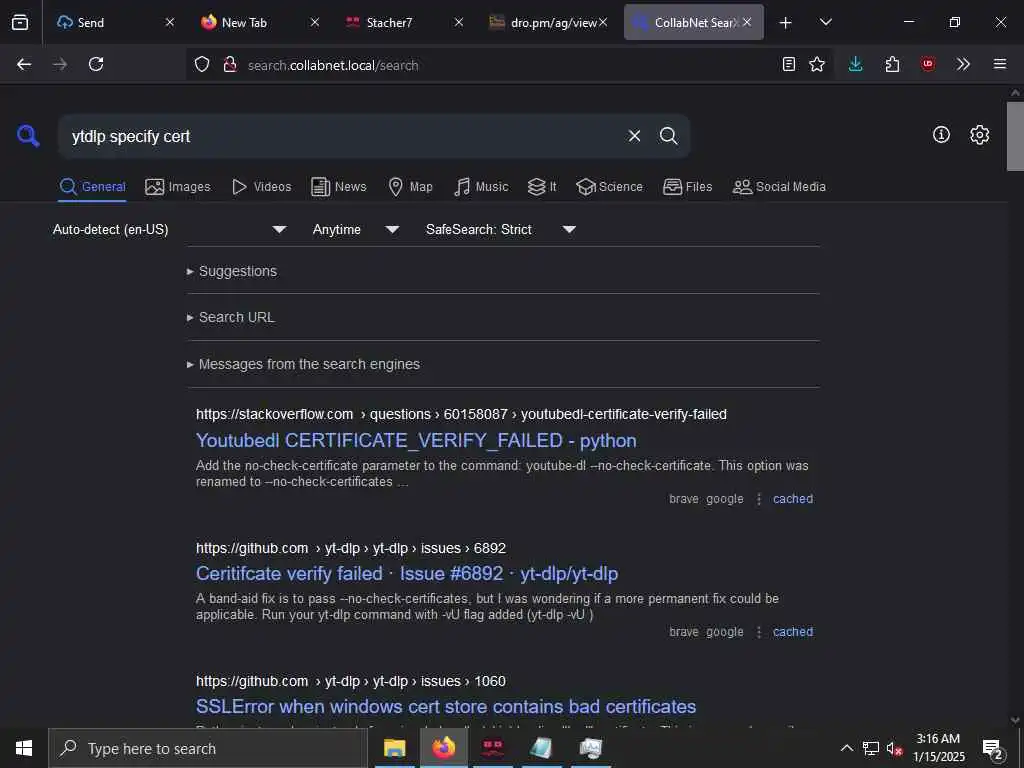Bookmark this page with star

coord(817,64)
